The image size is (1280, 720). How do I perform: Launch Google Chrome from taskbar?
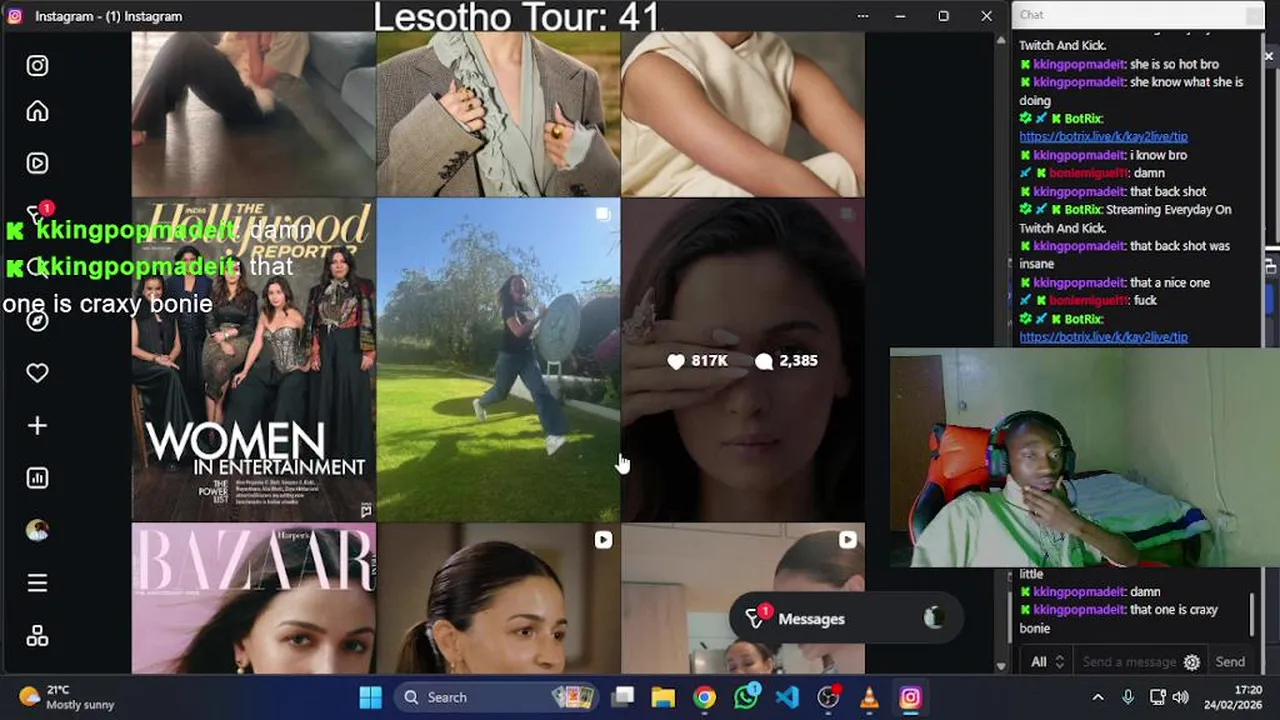coord(705,697)
